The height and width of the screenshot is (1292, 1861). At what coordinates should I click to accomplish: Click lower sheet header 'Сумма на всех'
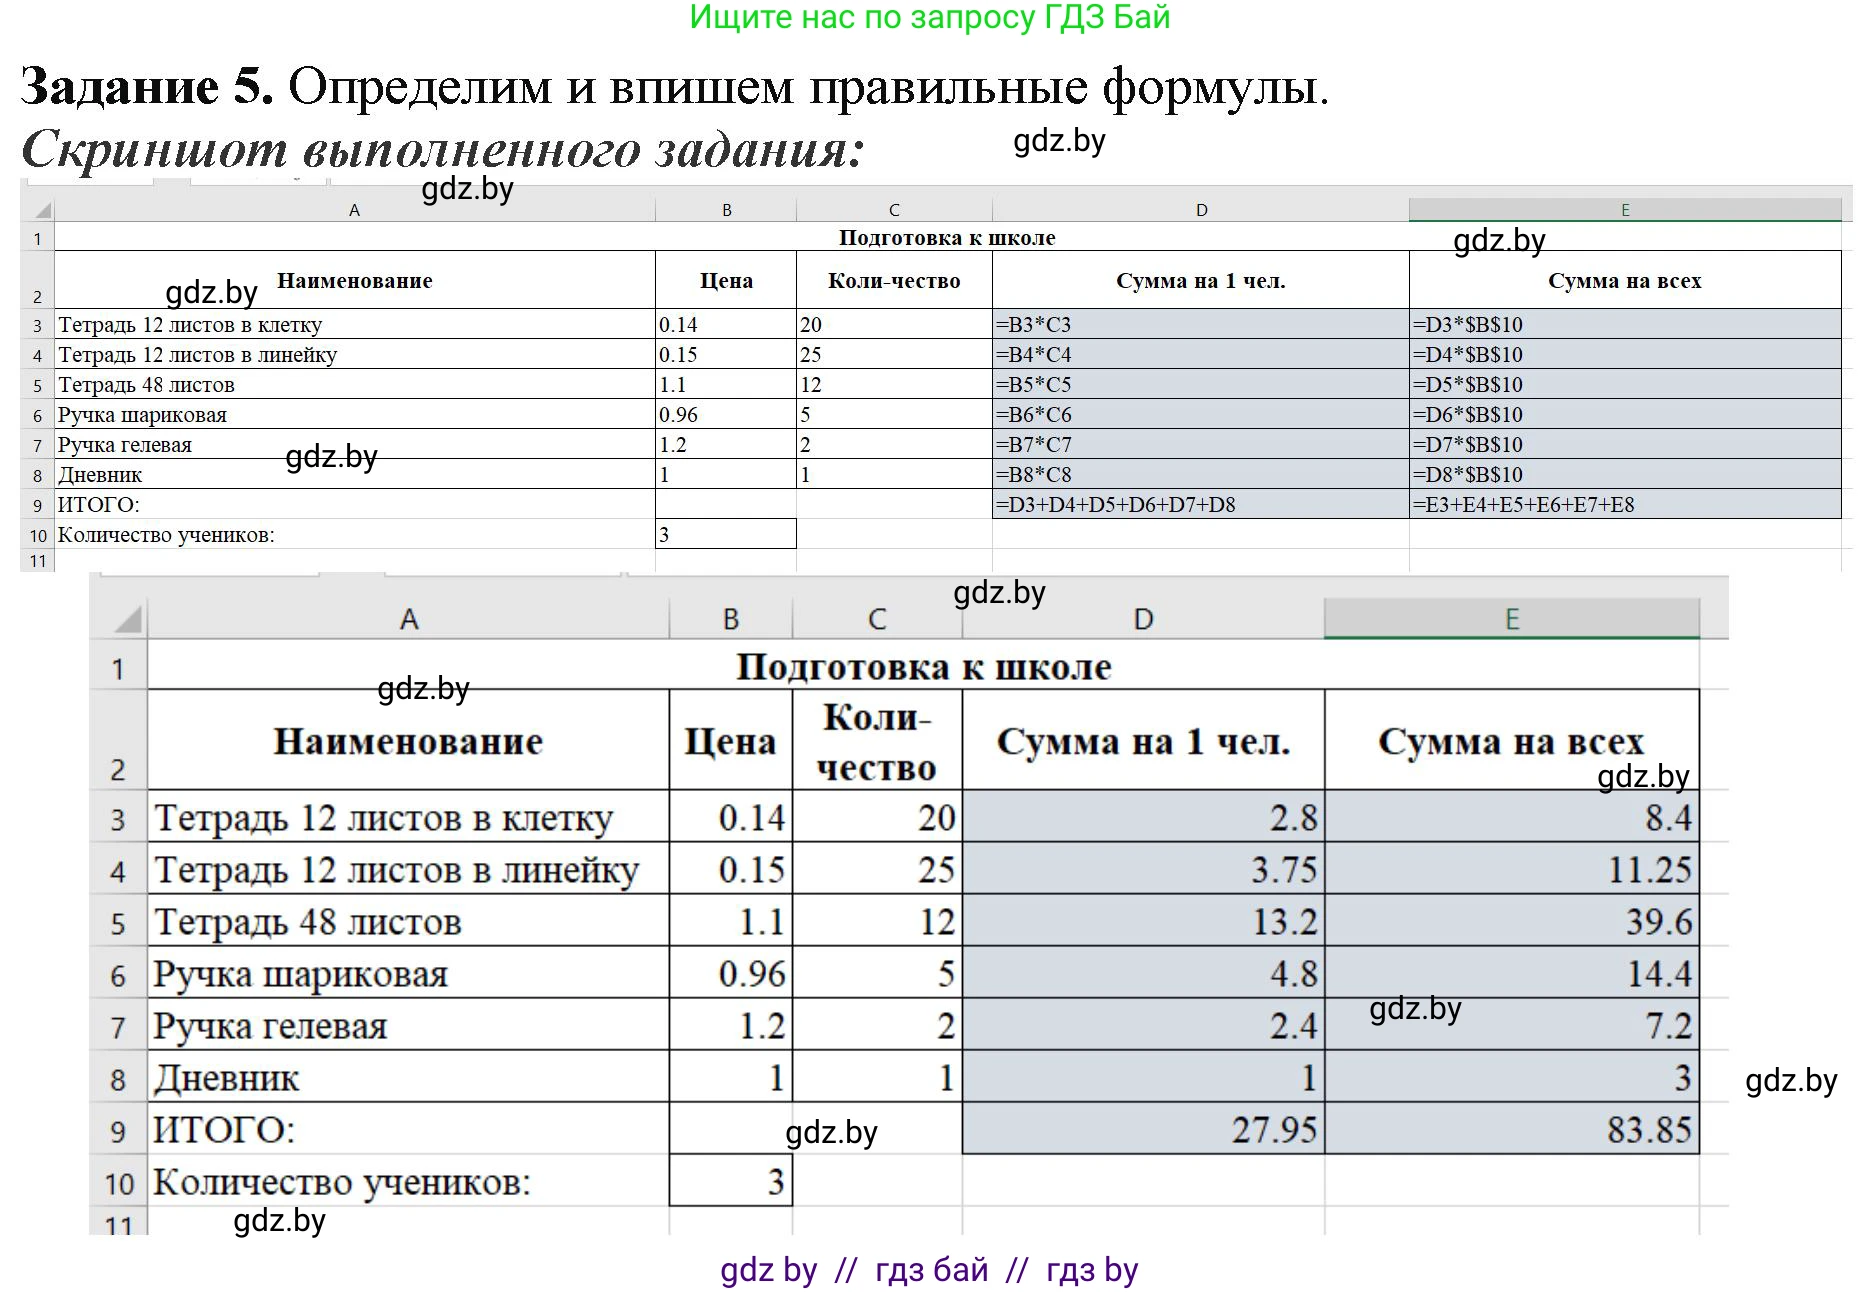pos(1511,741)
